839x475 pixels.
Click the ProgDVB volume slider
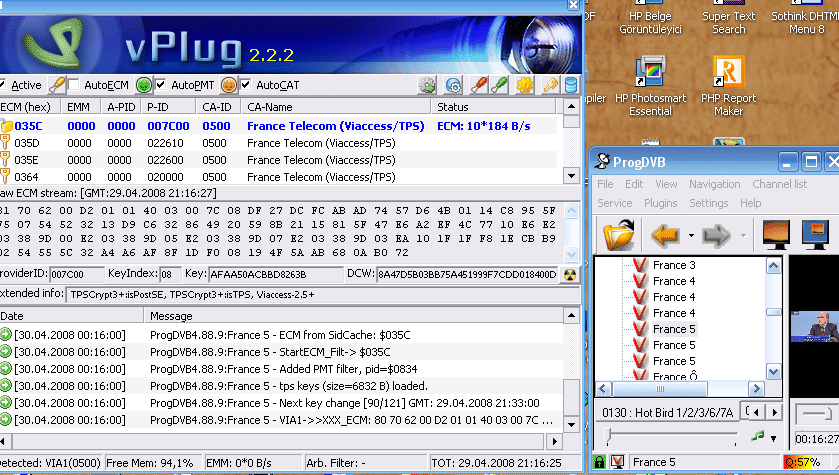(x=815, y=414)
